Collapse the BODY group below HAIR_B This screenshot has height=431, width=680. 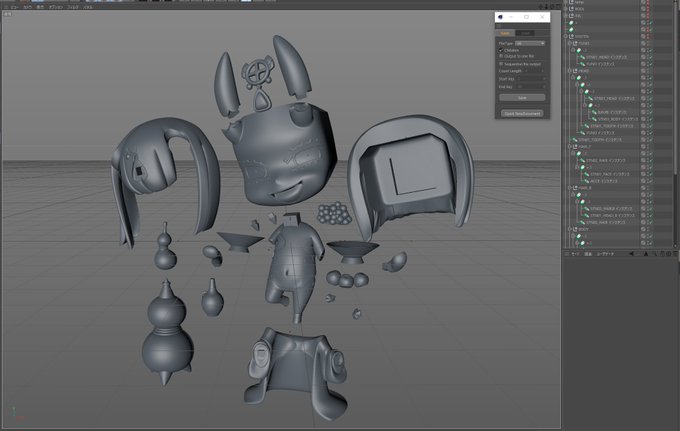tap(570, 229)
